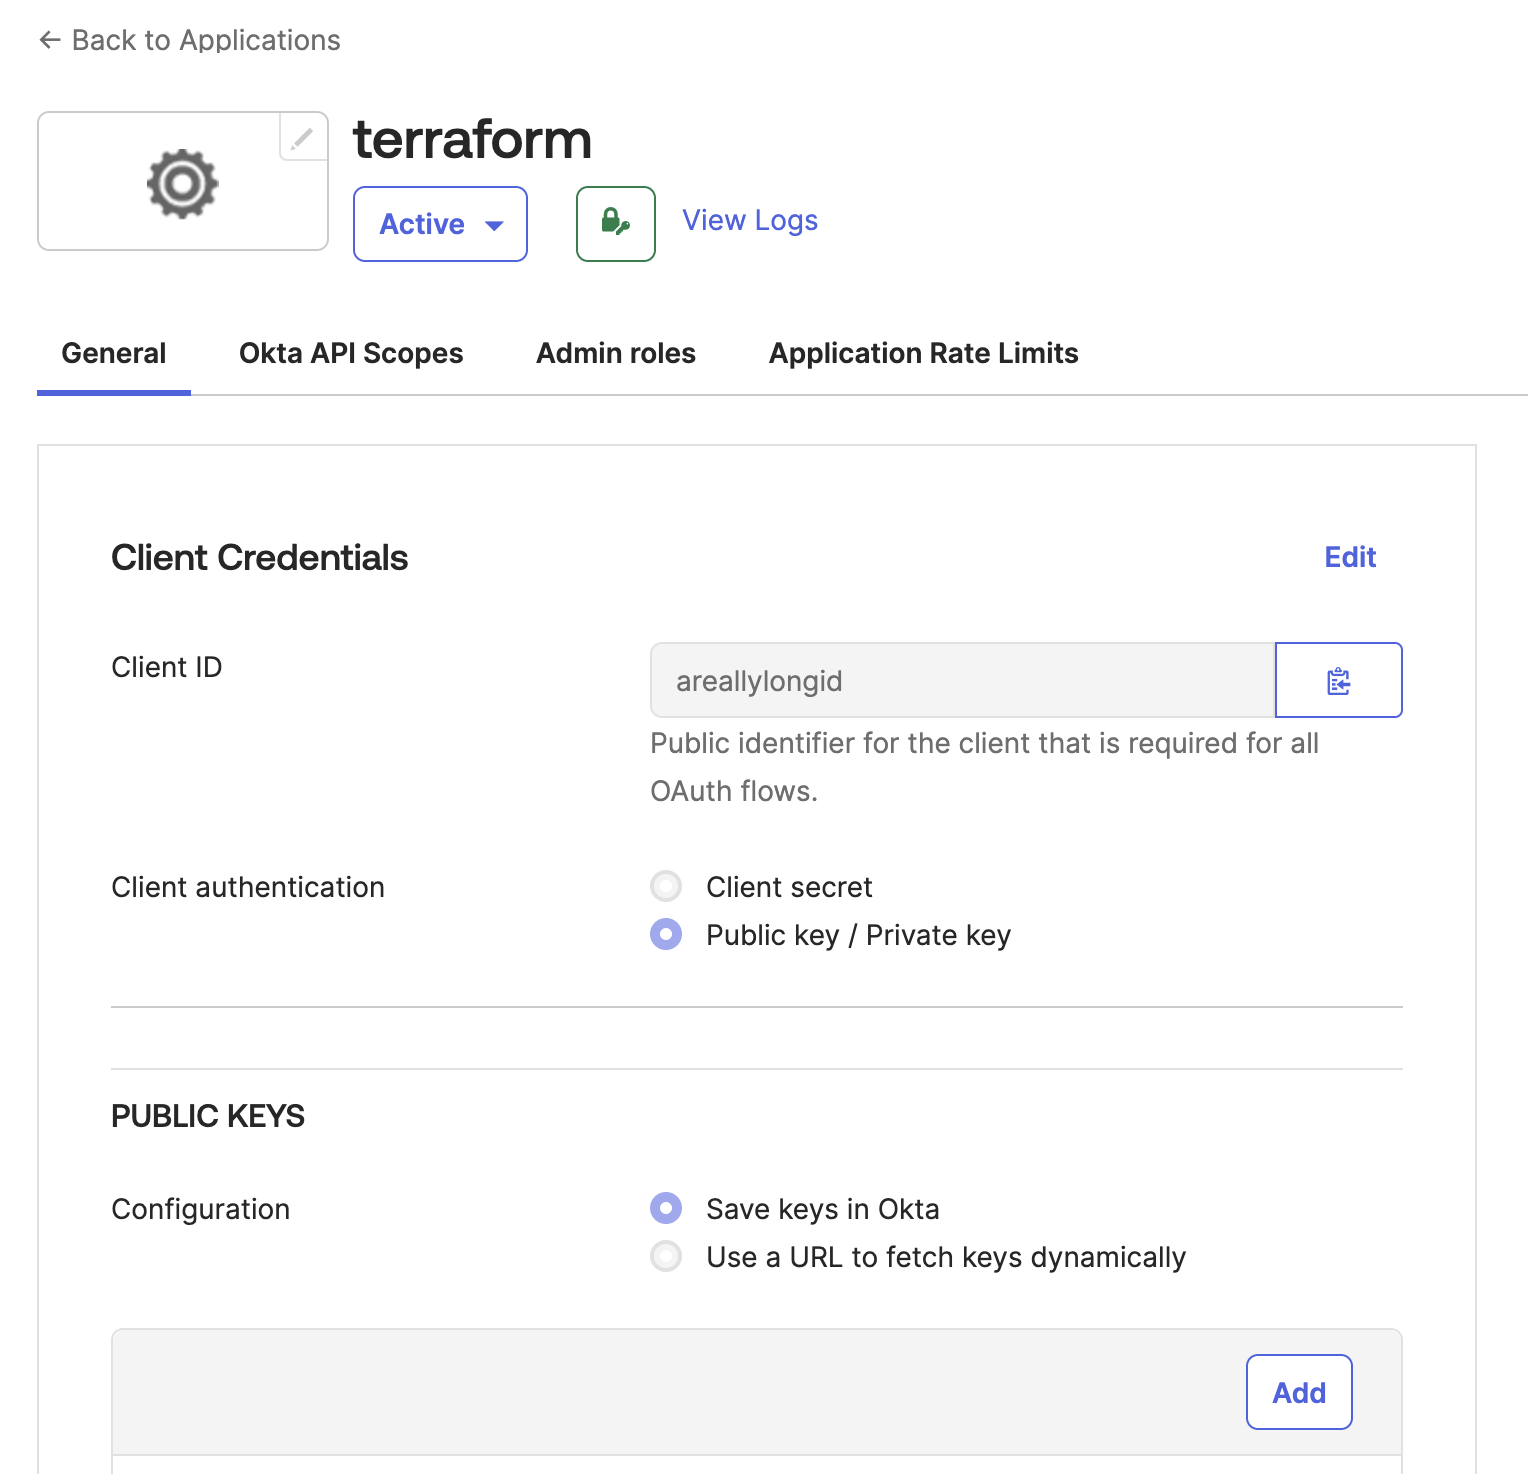The width and height of the screenshot is (1528, 1474).
Task: Open Application Rate Limits tab
Action: coord(923,353)
